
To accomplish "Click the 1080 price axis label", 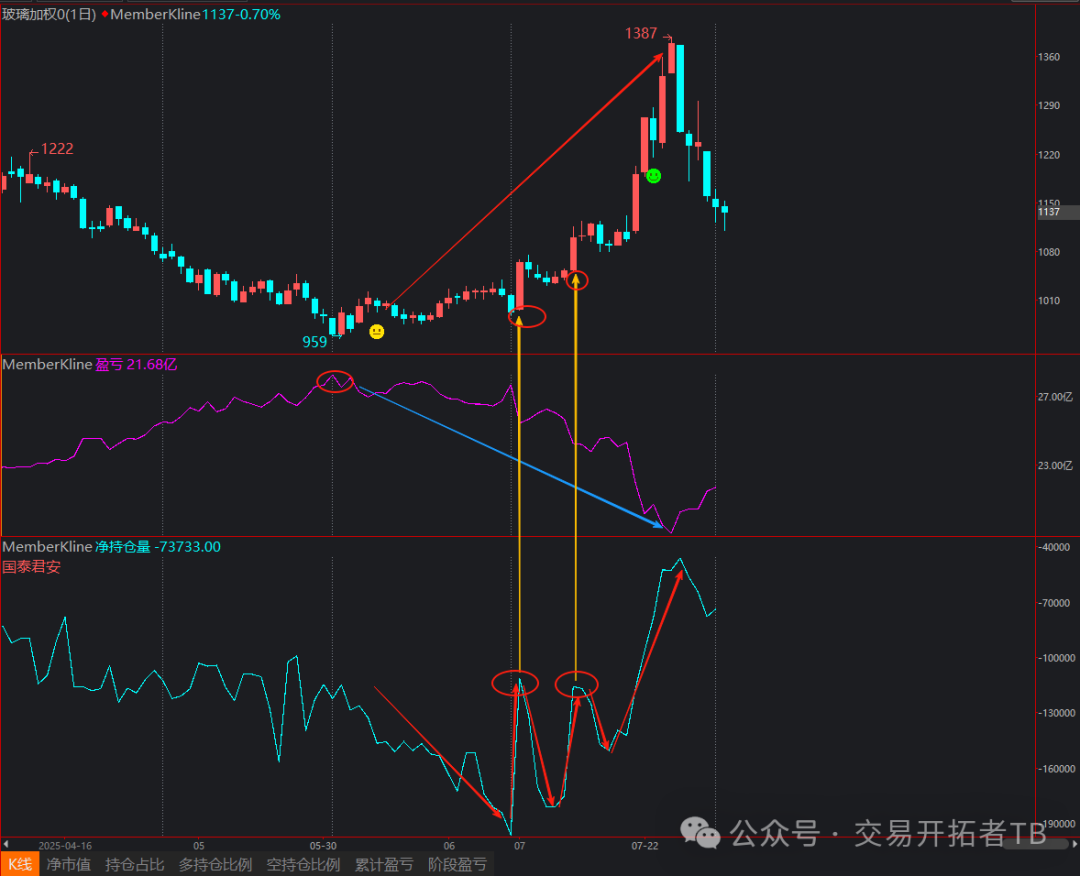I will point(1049,252).
